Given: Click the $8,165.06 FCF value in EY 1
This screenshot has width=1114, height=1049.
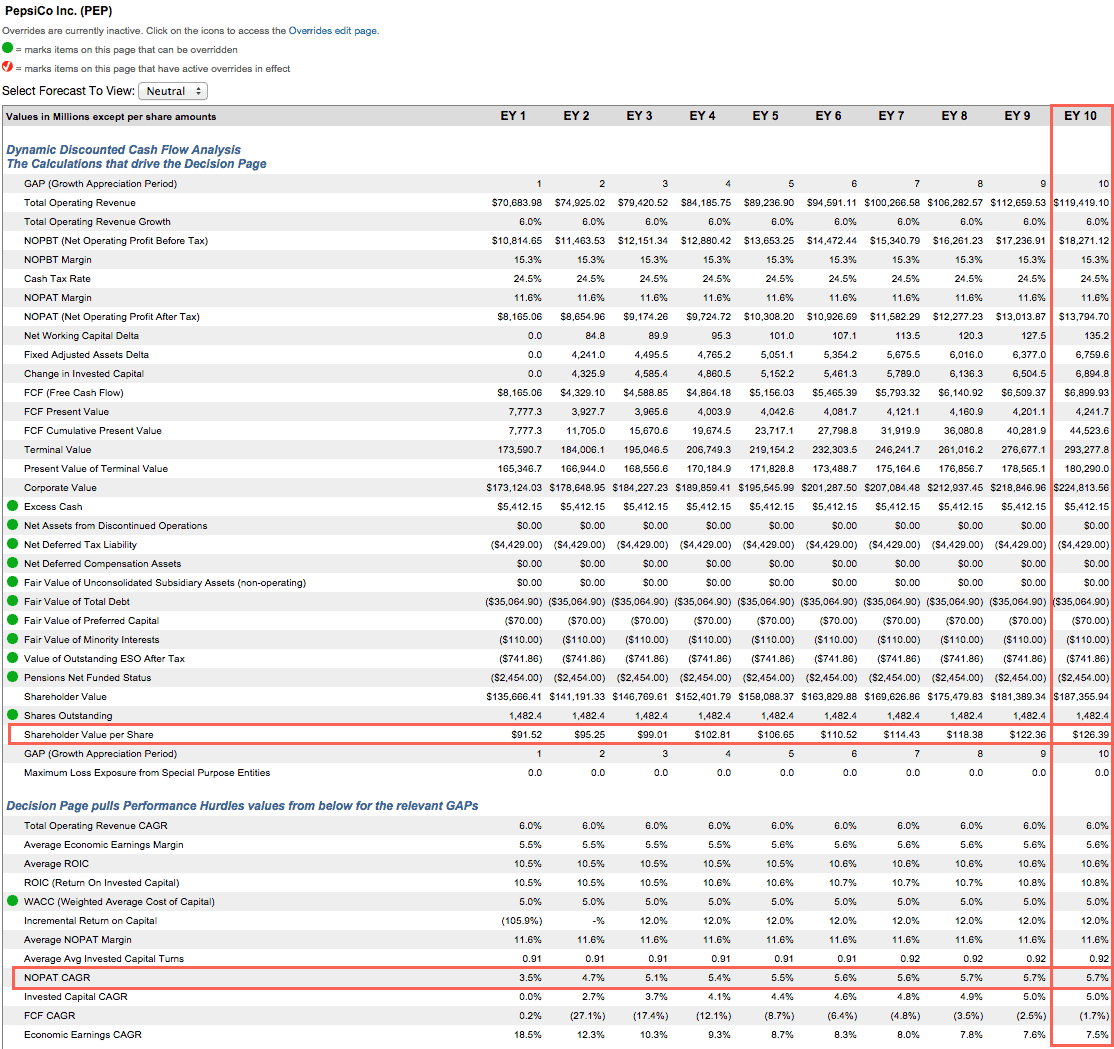Looking at the screenshot, I should click(x=519, y=392).
